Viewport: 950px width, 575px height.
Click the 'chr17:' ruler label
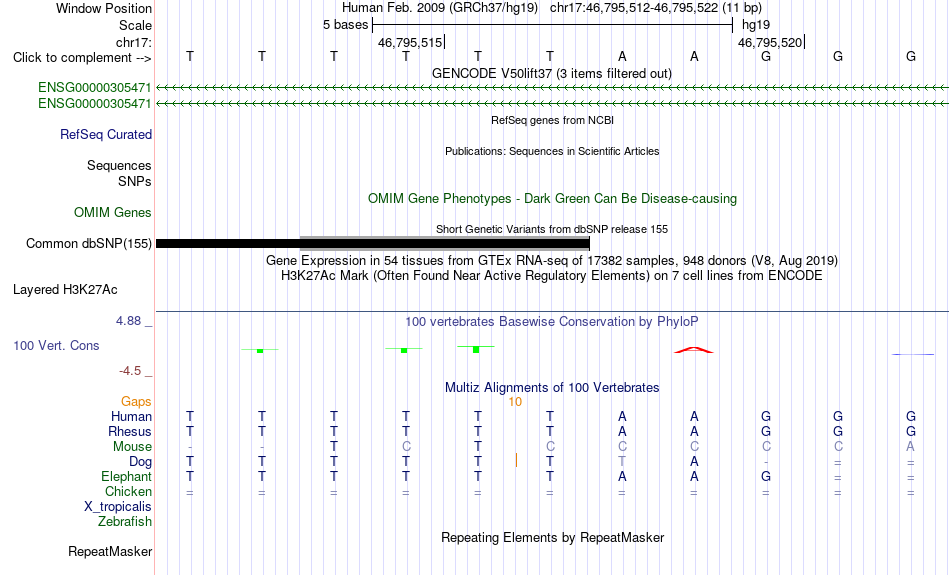(134, 42)
